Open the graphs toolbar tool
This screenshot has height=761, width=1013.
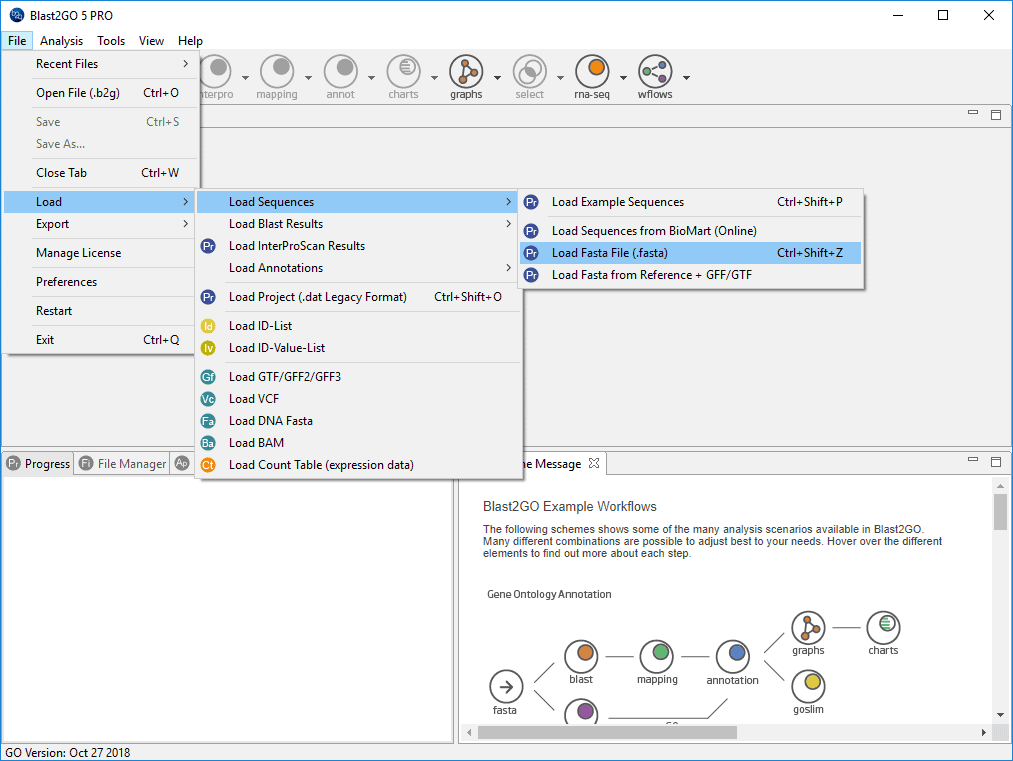tap(466, 71)
